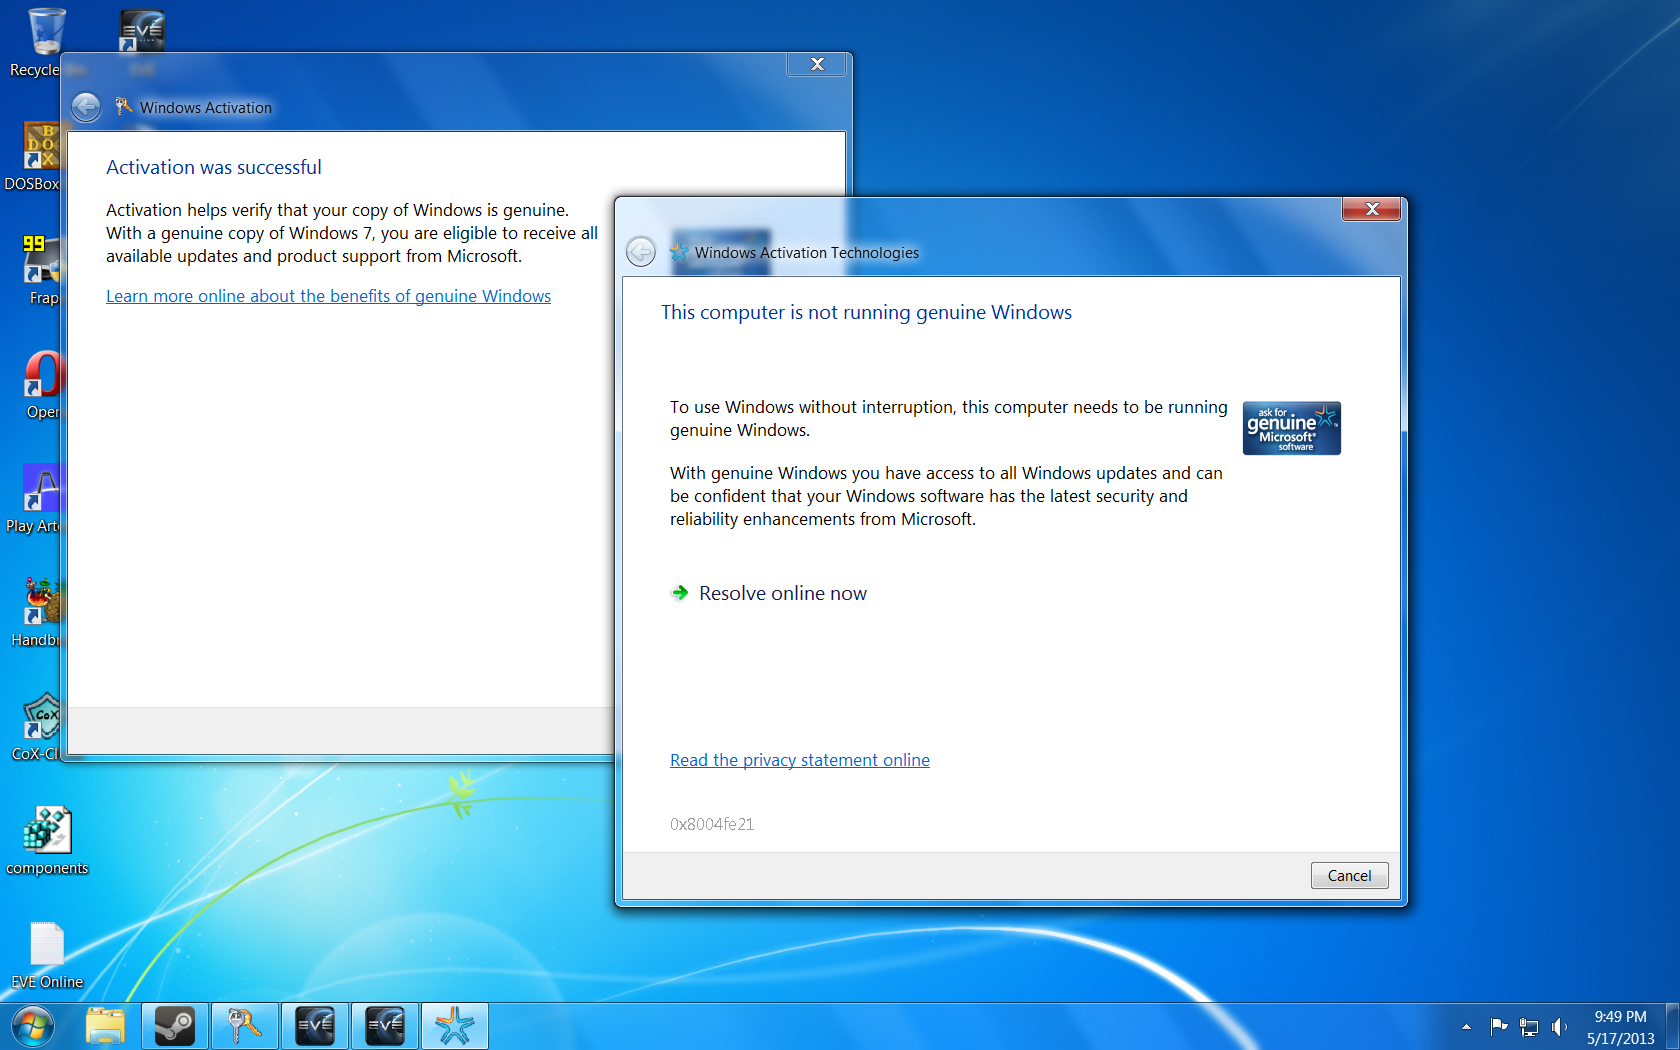
Task: Click the ask for genuine Microsoft software badge
Action: (1291, 428)
